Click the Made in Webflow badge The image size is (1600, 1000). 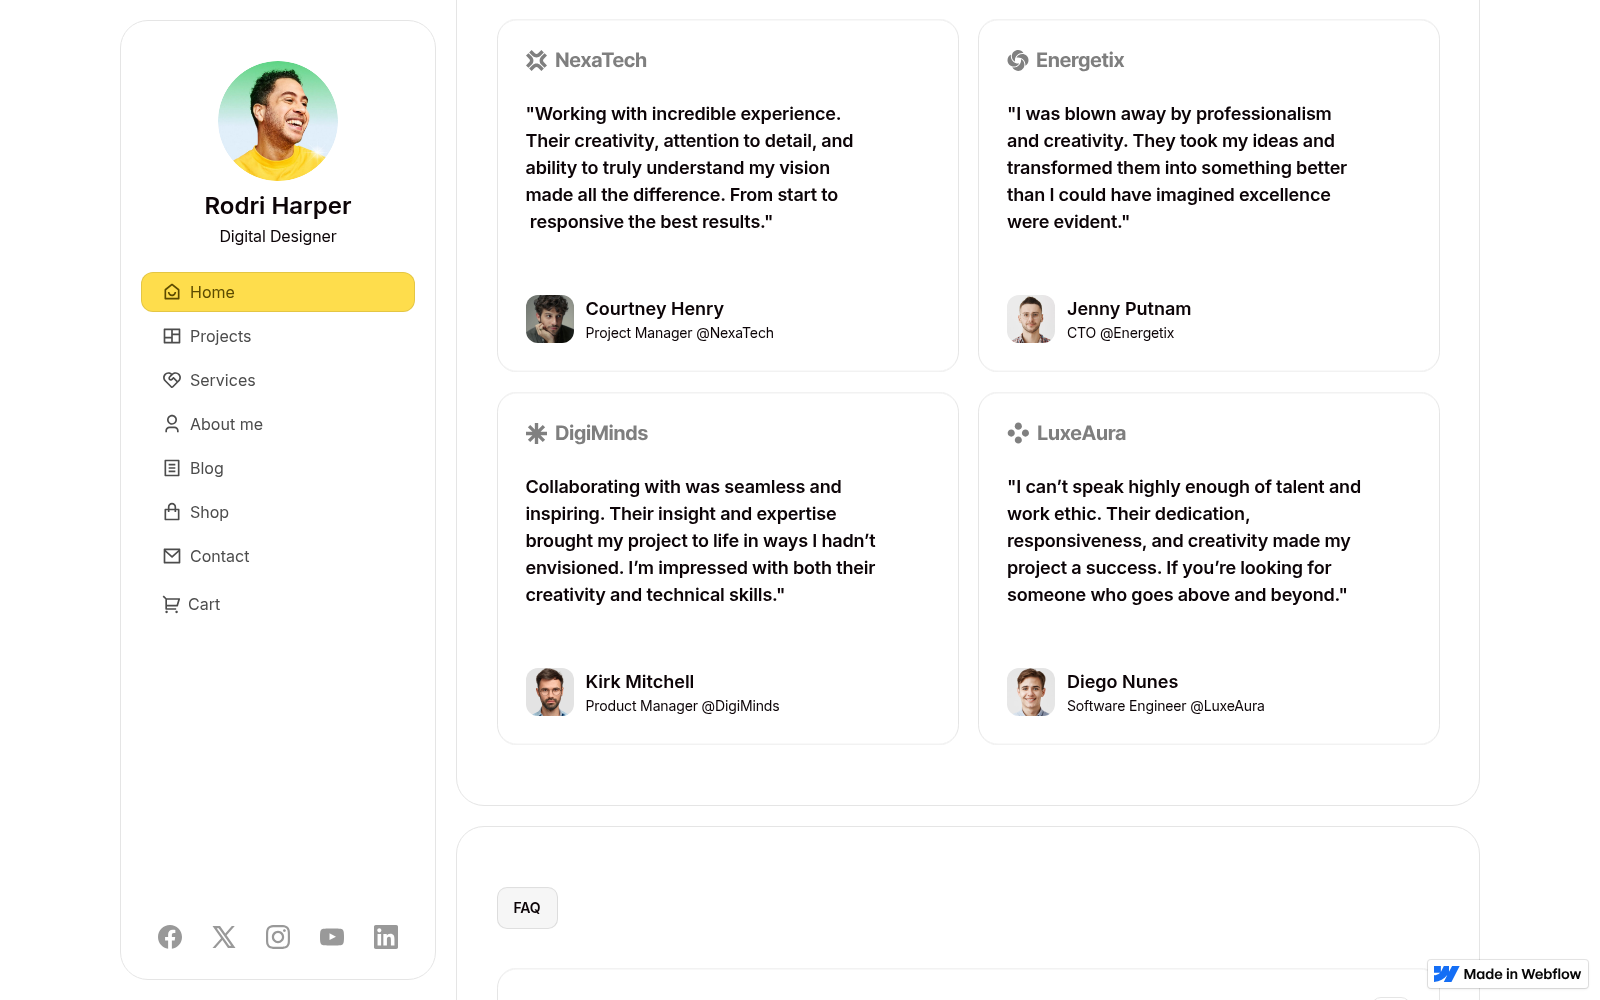click(1508, 974)
